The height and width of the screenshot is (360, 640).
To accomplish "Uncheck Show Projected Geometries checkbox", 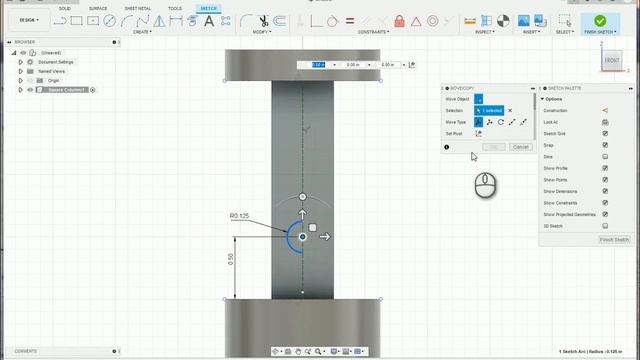I will [605, 214].
